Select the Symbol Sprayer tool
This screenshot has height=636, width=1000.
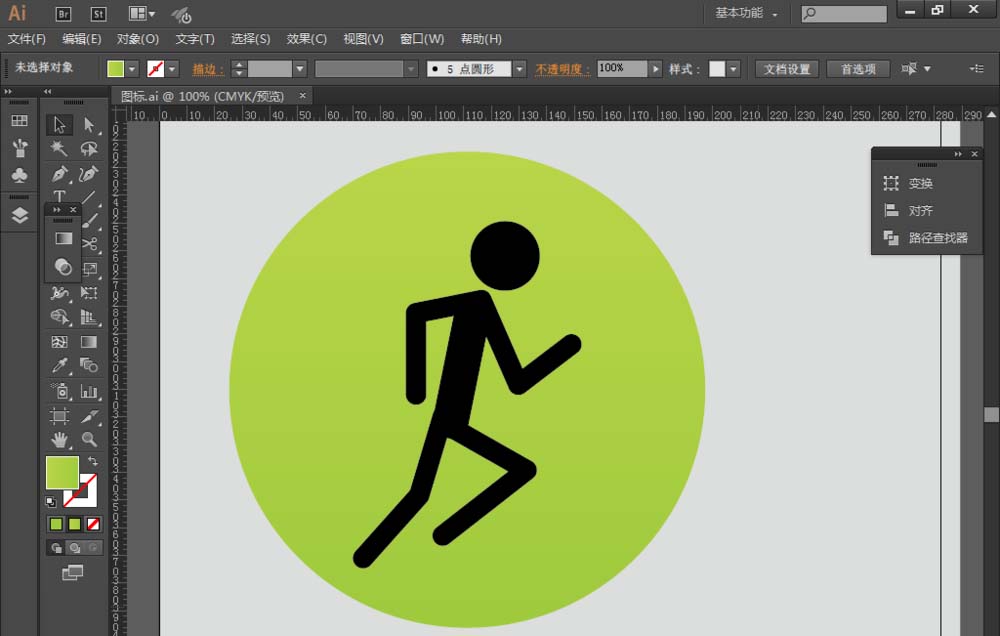pyautogui.click(x=59, y=390)
